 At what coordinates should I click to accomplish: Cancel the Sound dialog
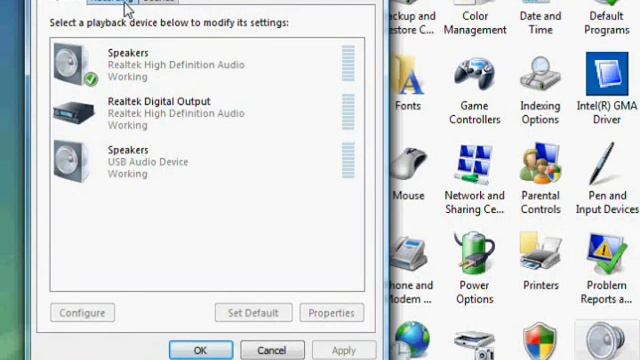(272, 350)
